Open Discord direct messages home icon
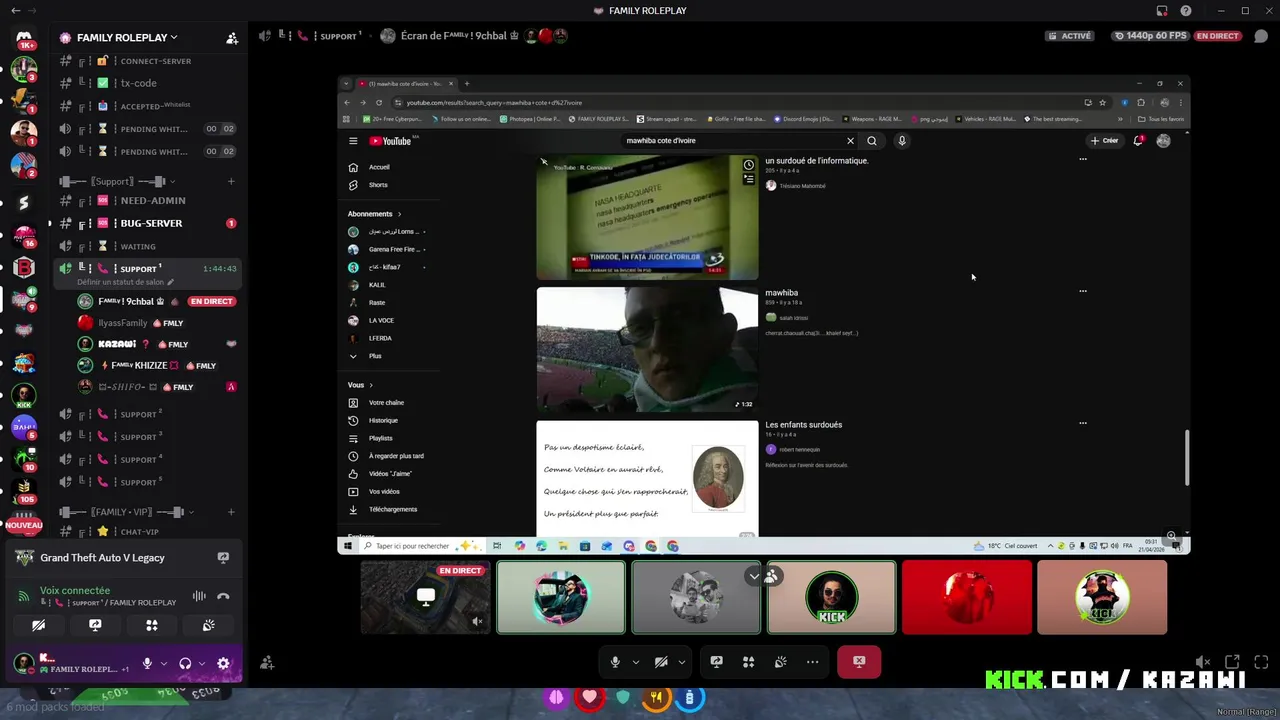1280x720 pixels. (x=24, y=38)
